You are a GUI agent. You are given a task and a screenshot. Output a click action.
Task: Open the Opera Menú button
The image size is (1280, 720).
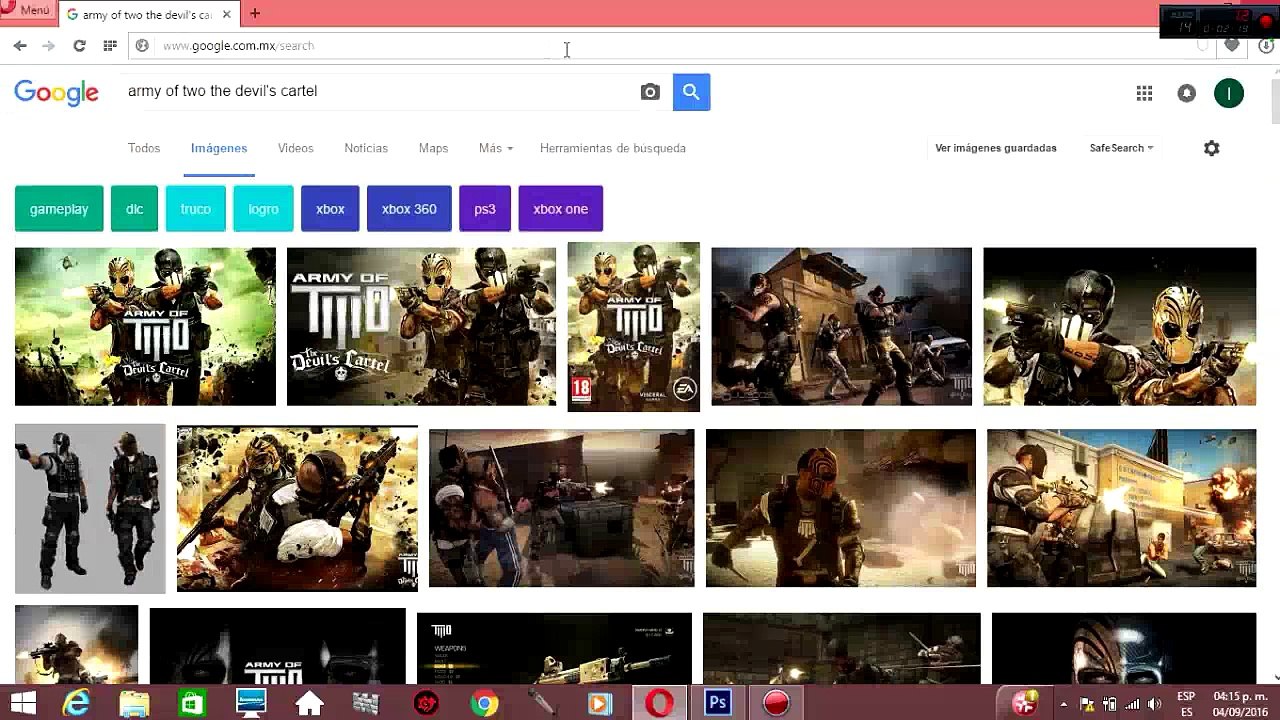pos(26,10)
